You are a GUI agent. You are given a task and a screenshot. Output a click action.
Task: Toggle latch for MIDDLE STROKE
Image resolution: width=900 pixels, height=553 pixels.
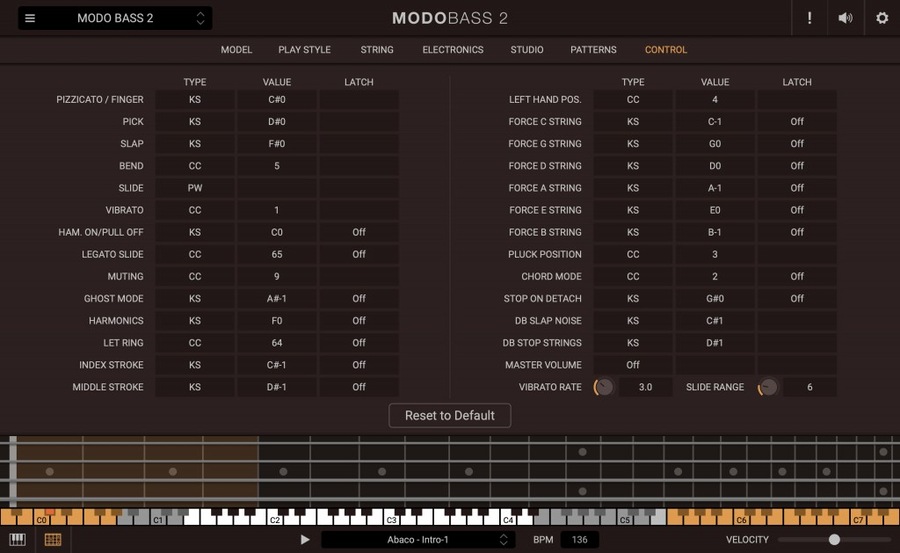pyautogui.click(x=359, y=387)
